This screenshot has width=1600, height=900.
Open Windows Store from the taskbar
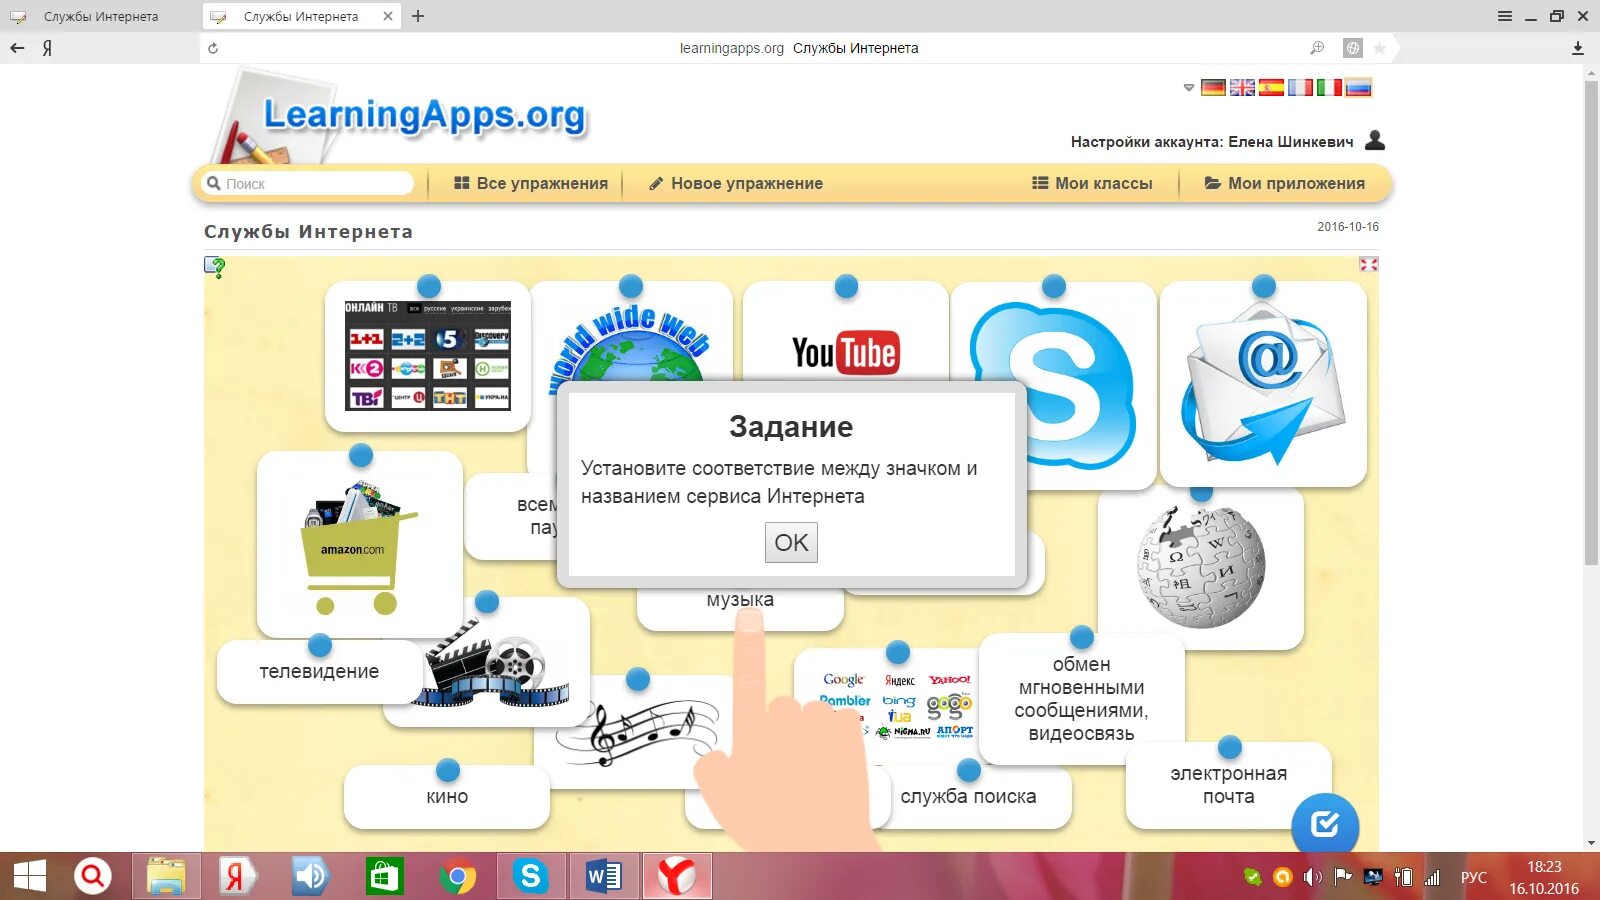point(384,876)
